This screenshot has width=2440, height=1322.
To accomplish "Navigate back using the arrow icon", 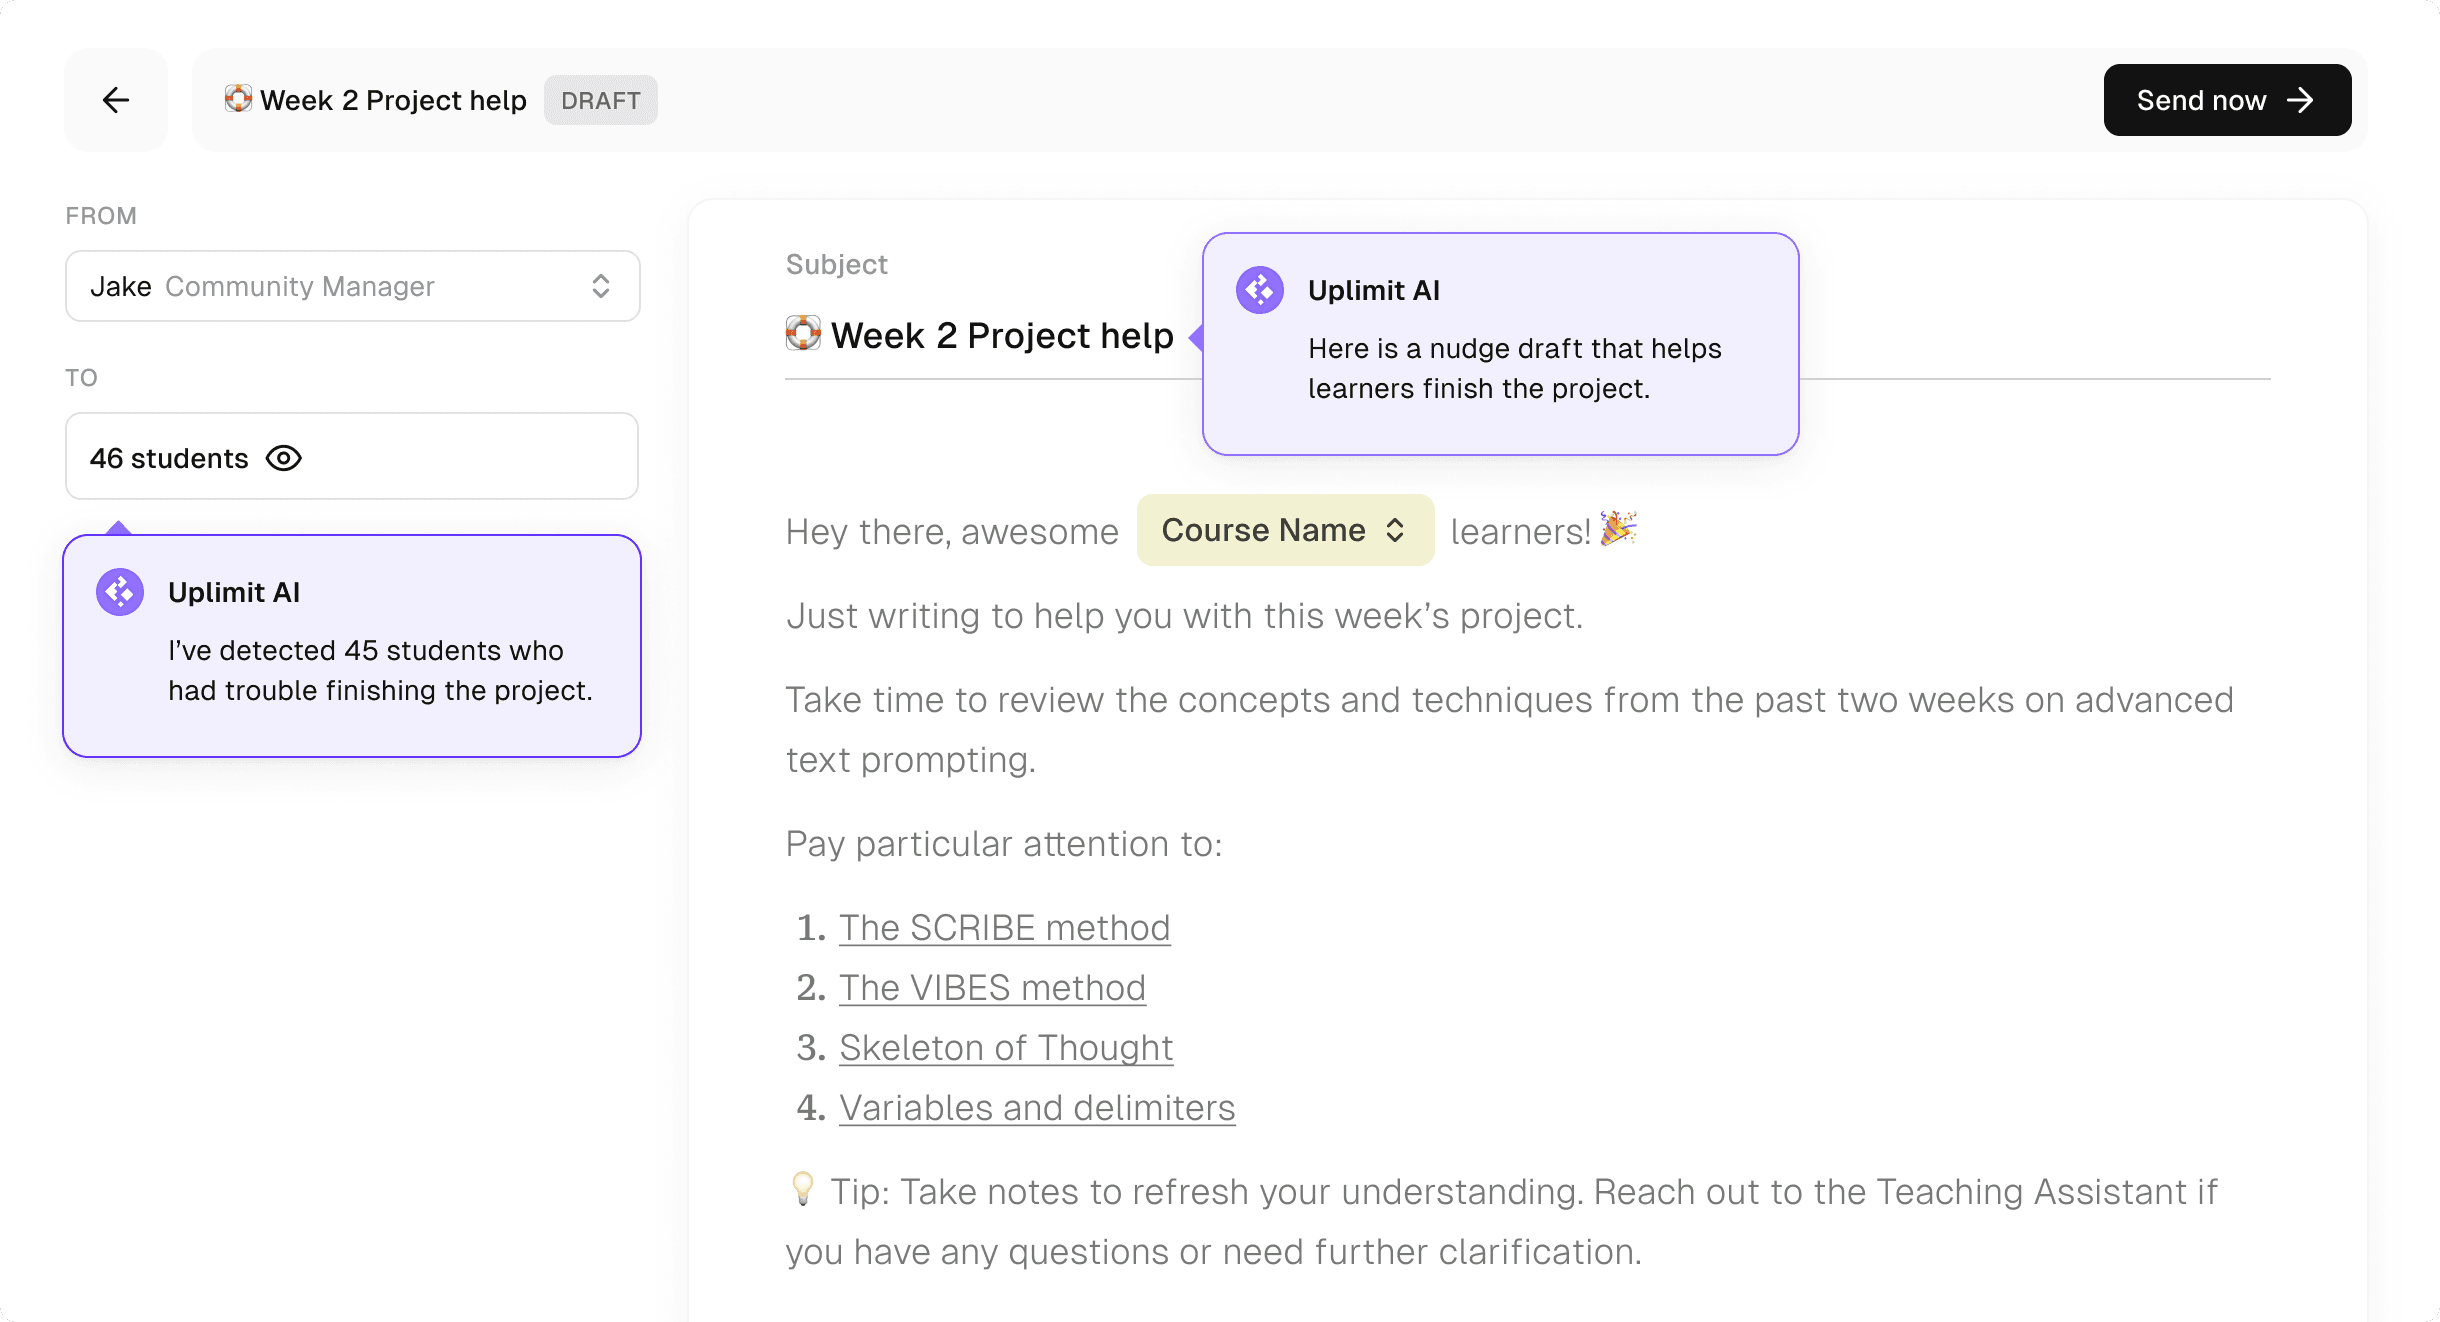I will (x=116, y=100).
